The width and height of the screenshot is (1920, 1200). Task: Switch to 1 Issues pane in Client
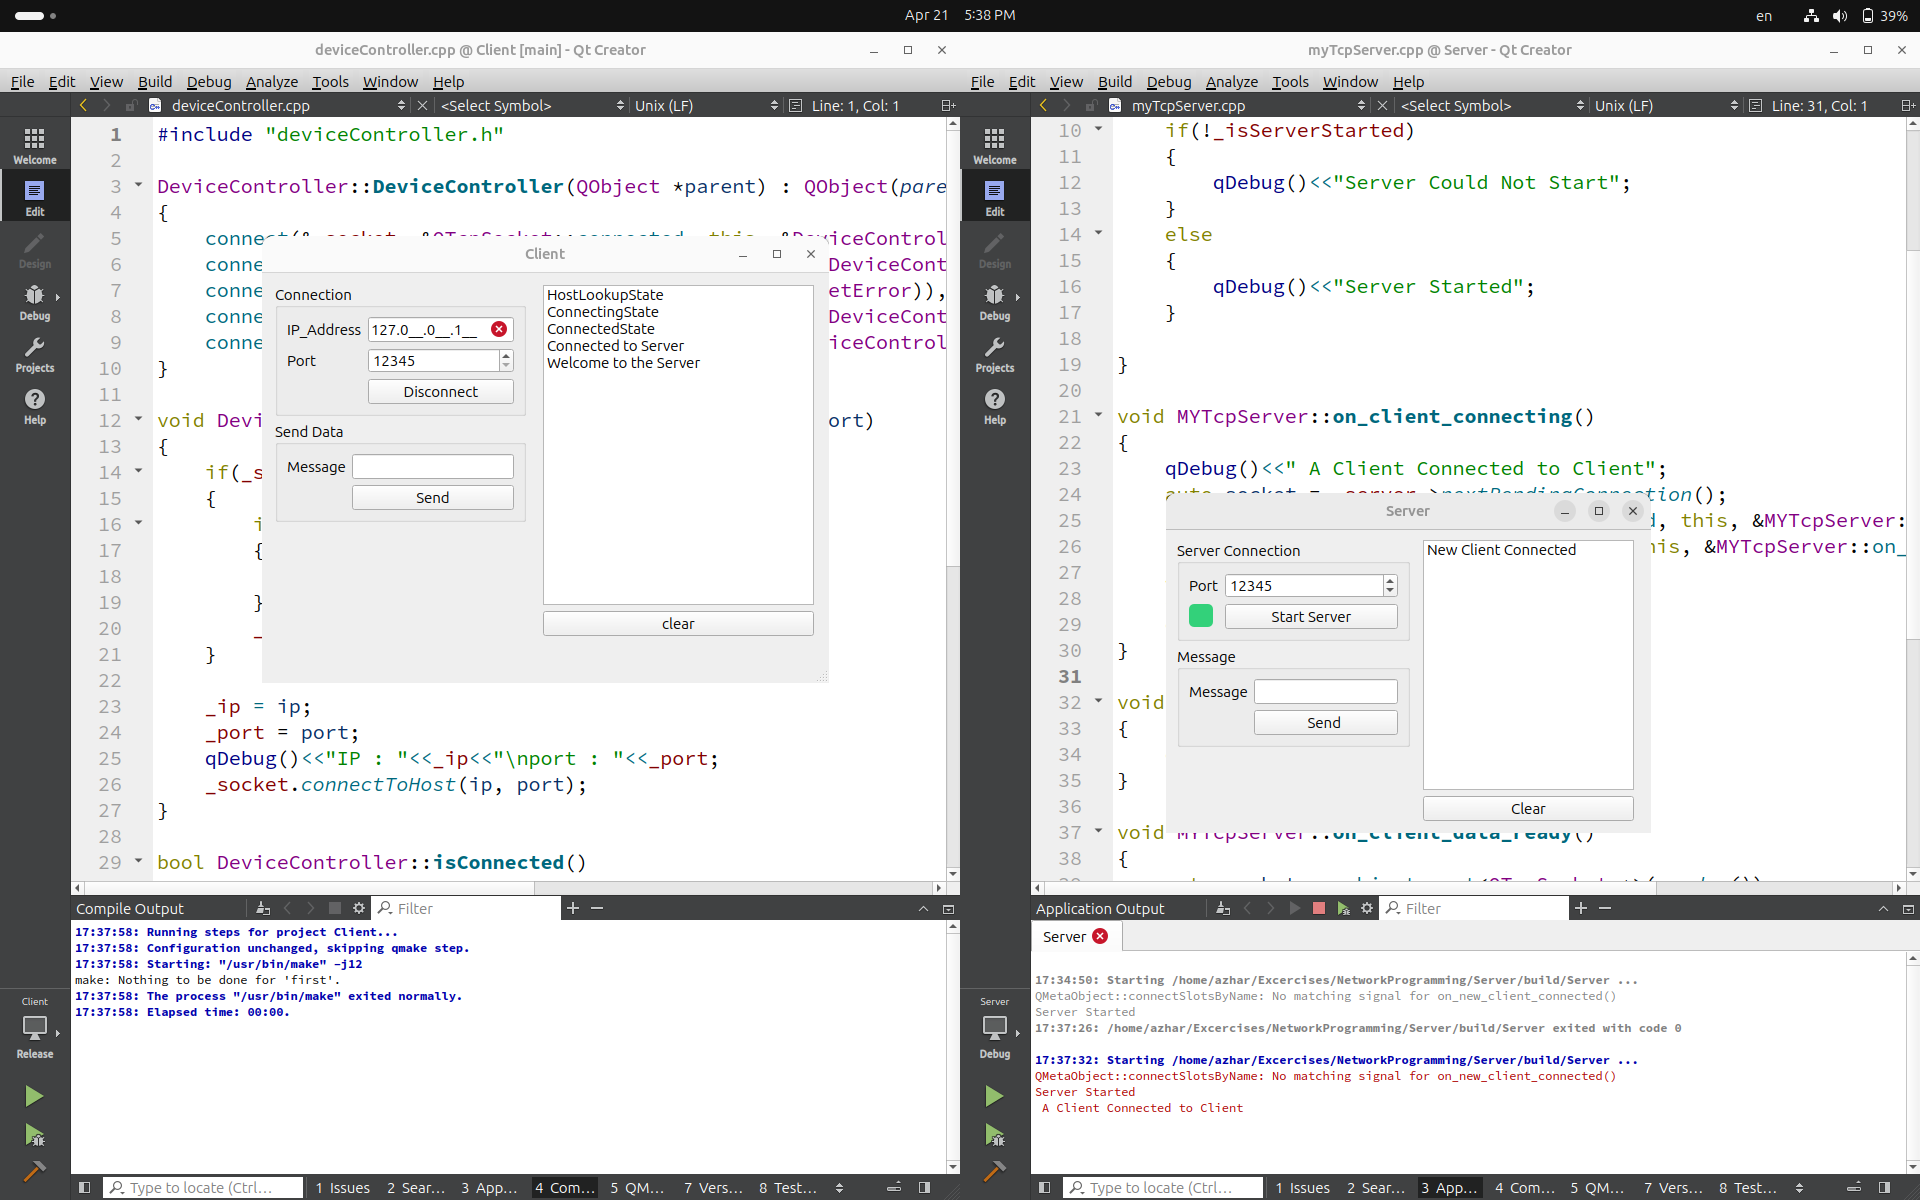[x=342, y=1187]
